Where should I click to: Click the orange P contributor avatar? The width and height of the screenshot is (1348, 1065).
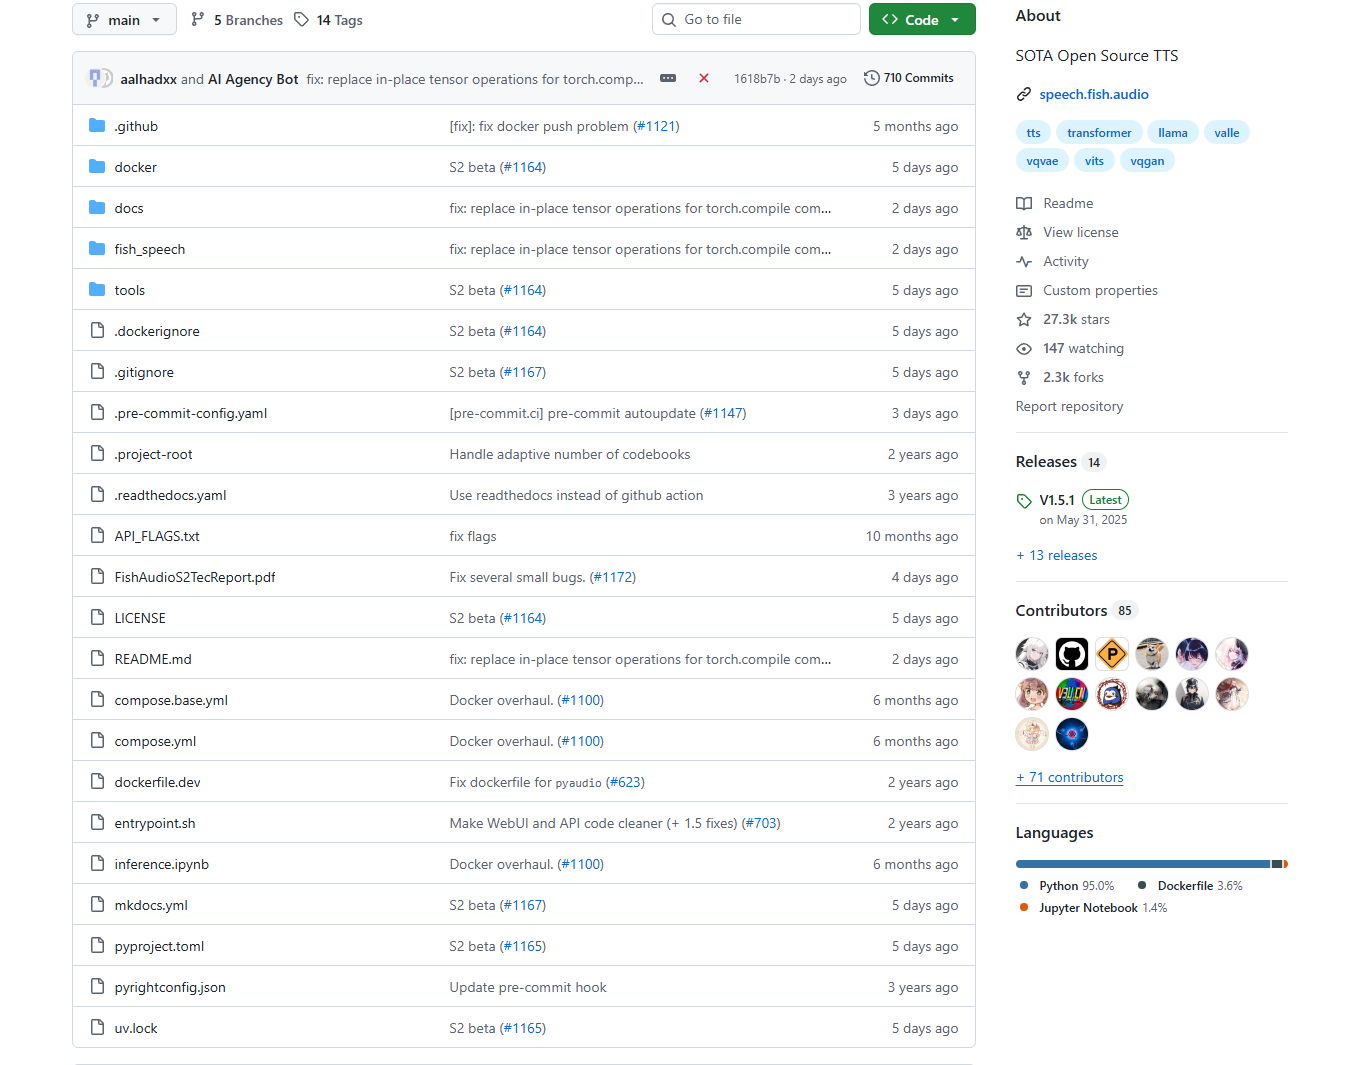click(x=1112, y=654)
